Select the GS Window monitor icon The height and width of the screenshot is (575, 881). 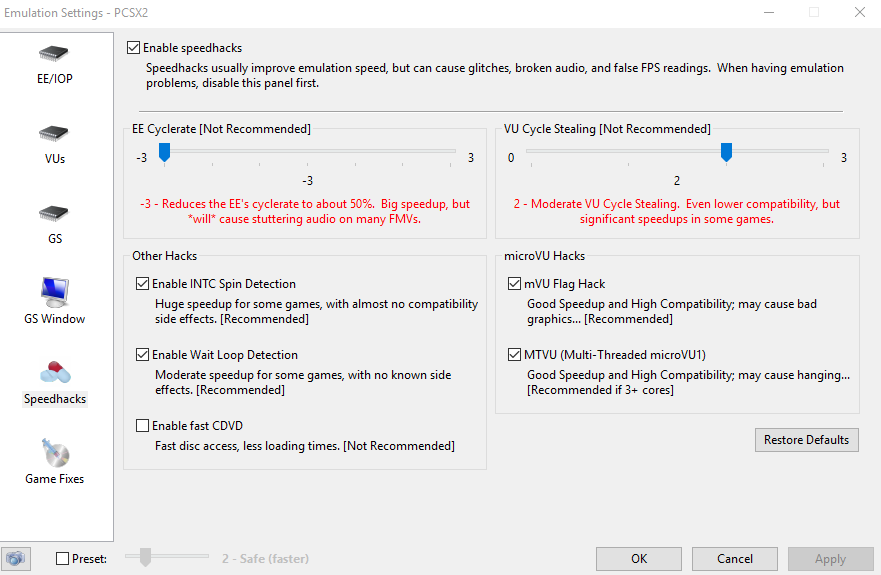(55, 292)
